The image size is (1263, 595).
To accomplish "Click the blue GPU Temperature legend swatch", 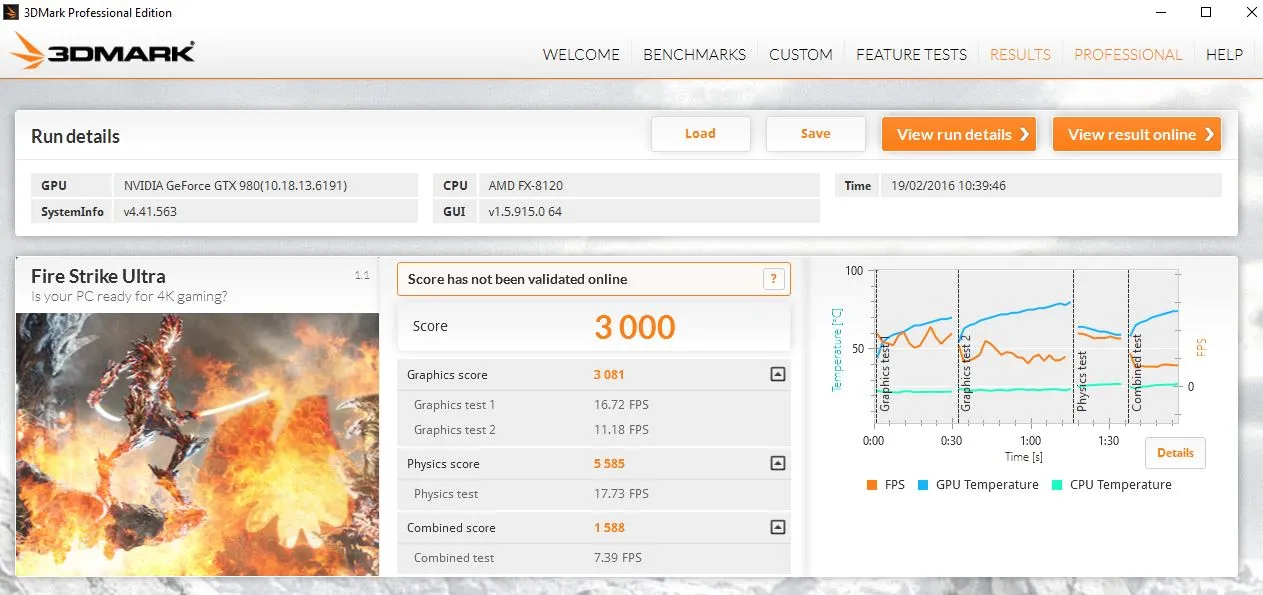I will click(x=923, y=485).
